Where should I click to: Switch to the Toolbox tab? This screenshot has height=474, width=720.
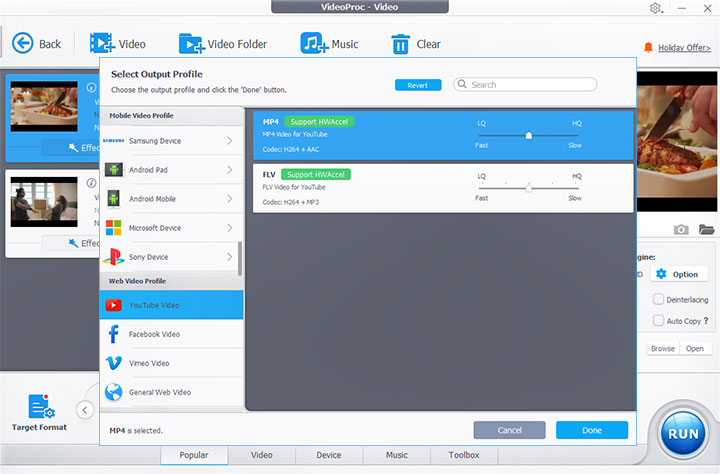tap(464, 455)
